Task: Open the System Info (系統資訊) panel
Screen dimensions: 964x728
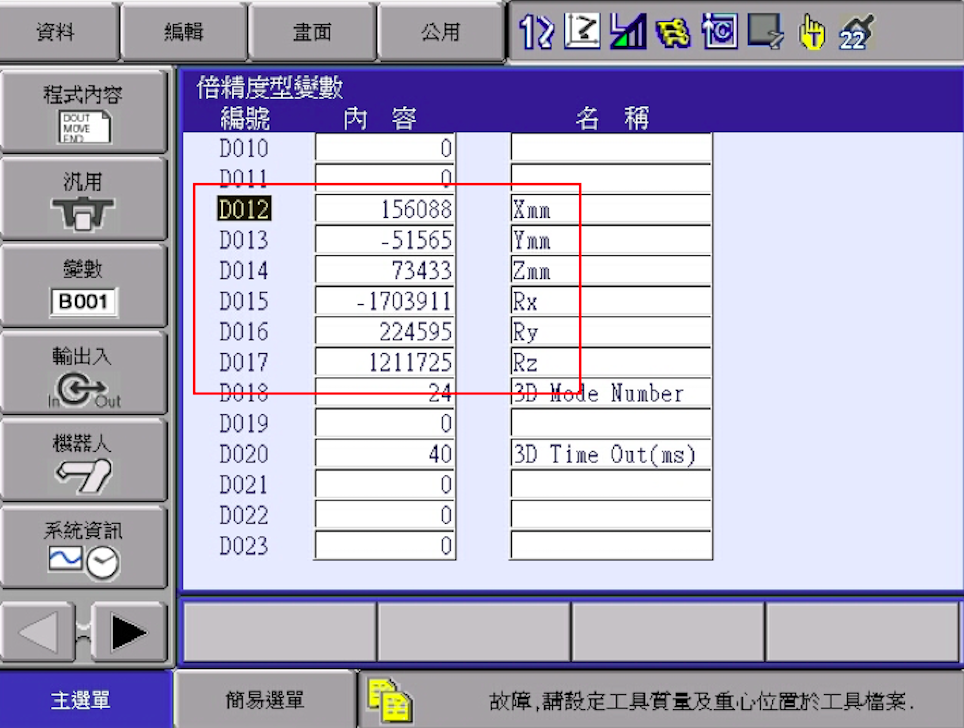Action: pyautogui.click(x=84, y=546)
